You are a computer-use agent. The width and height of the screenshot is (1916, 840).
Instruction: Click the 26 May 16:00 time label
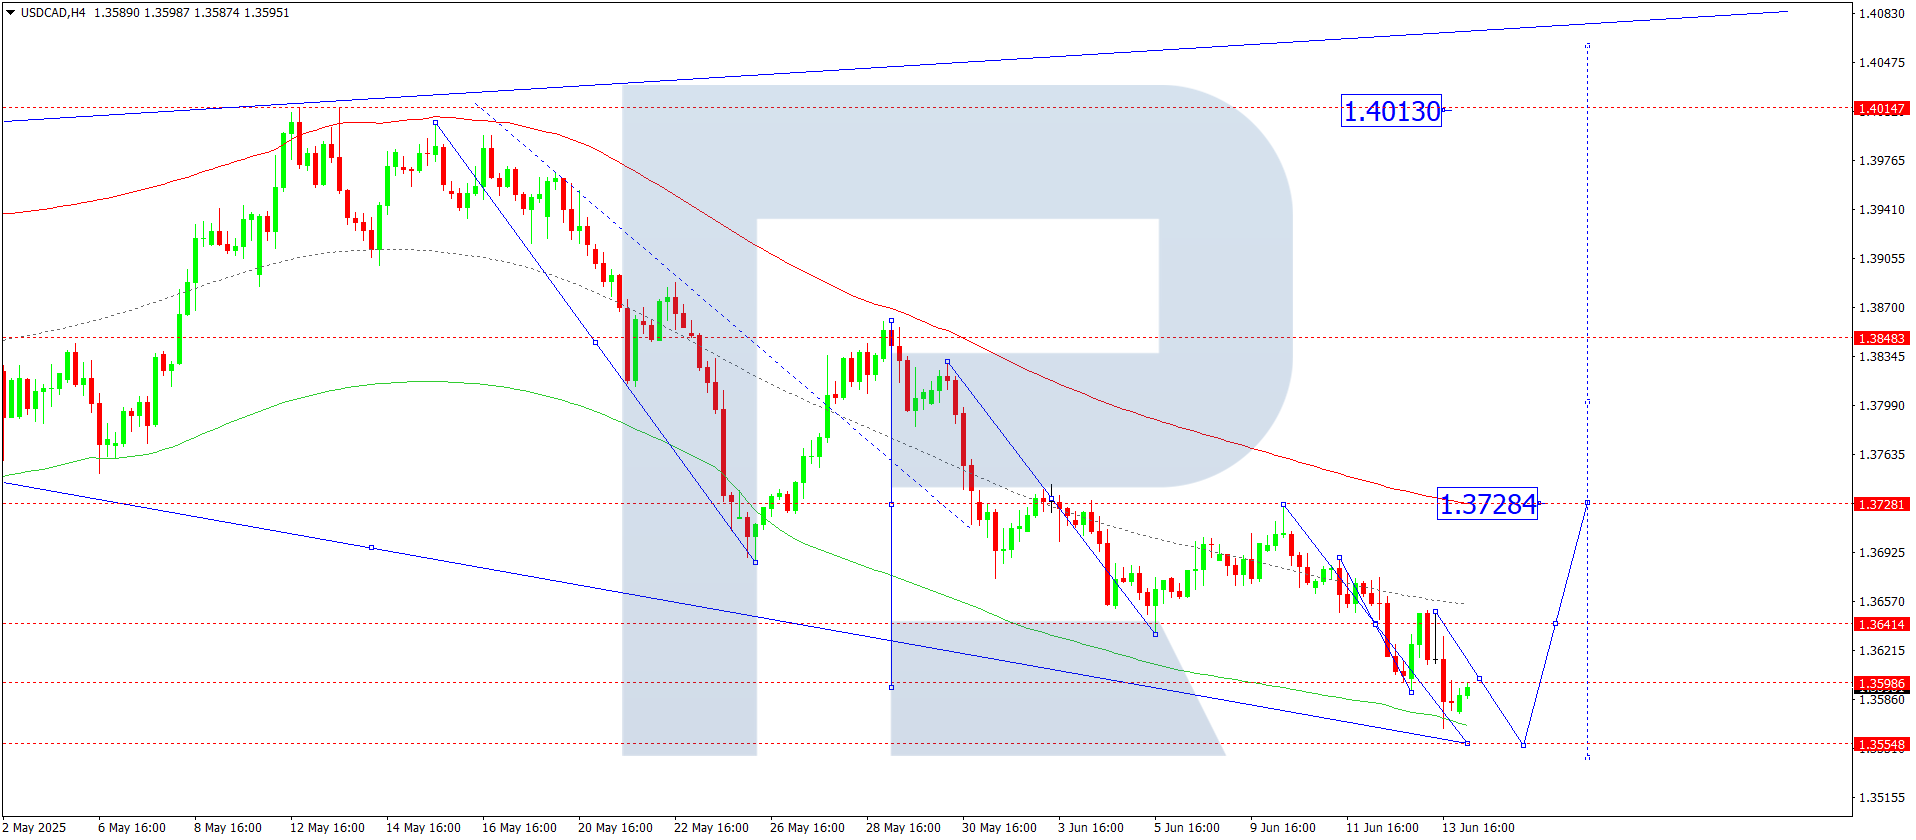point(807,827)
